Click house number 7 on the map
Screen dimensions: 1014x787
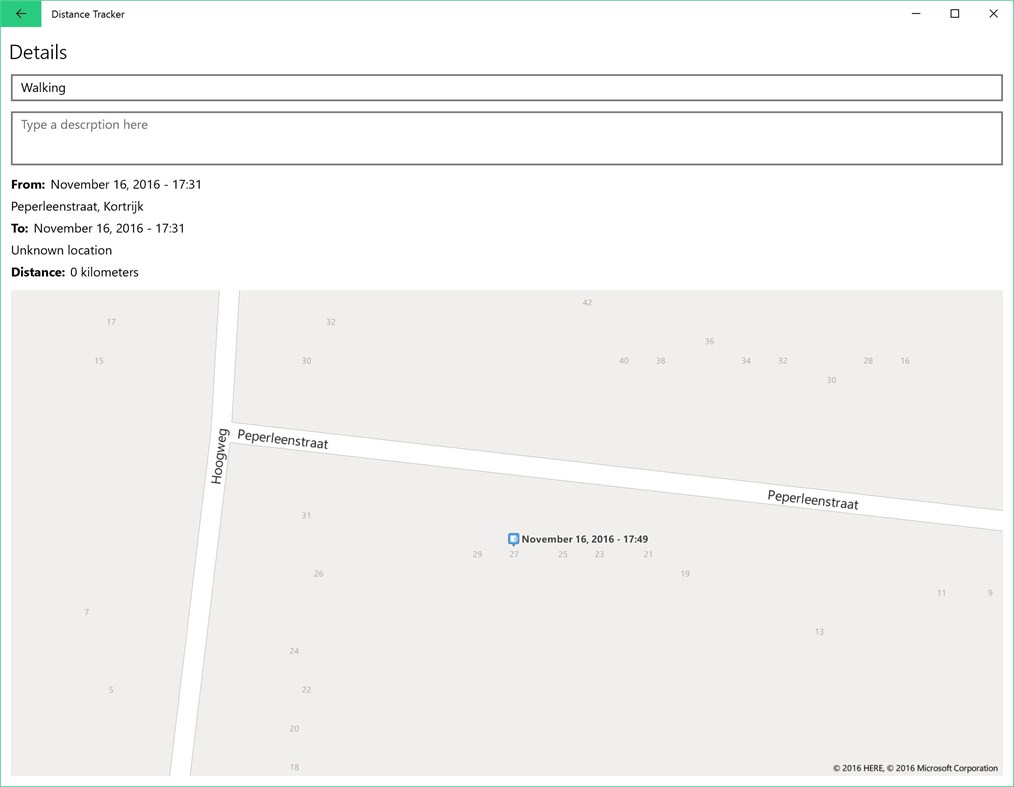(86, 612)
